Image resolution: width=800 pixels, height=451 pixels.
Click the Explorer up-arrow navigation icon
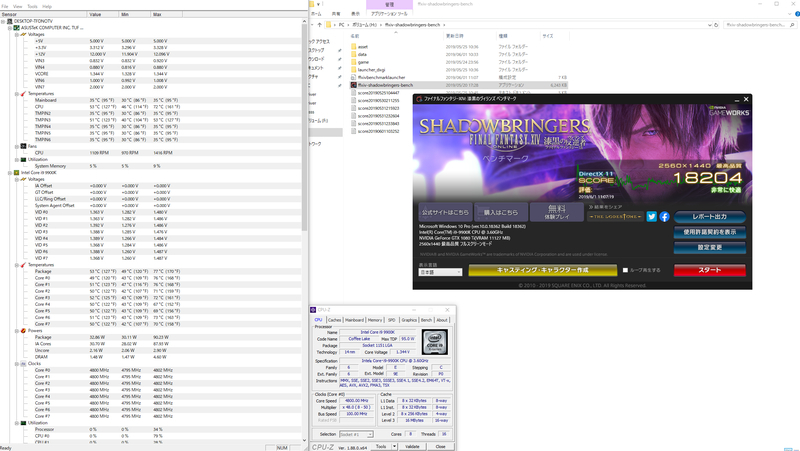(320, 24)
